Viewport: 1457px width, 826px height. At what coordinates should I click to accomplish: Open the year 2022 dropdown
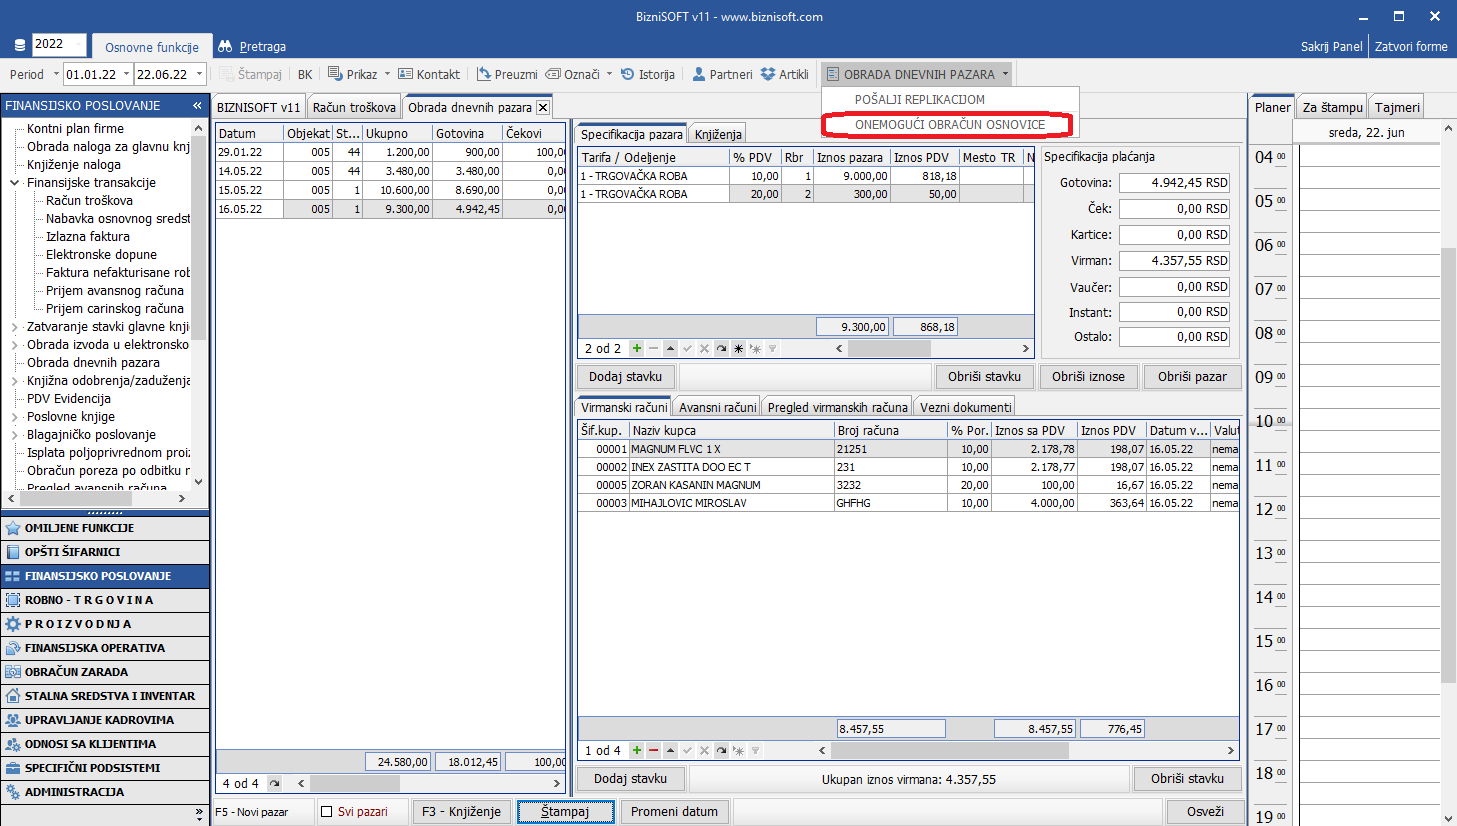pyautogui.click(x=78, y=44)
